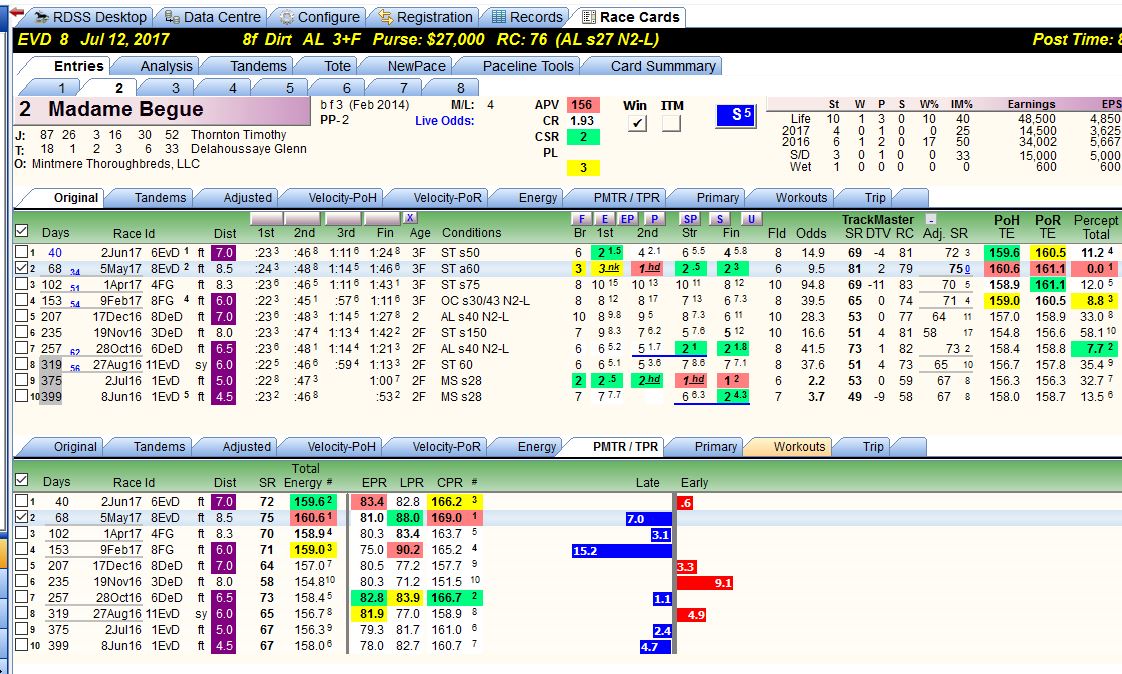Open Velocity-PoH tab in upper panel

[x=342, y=197]
